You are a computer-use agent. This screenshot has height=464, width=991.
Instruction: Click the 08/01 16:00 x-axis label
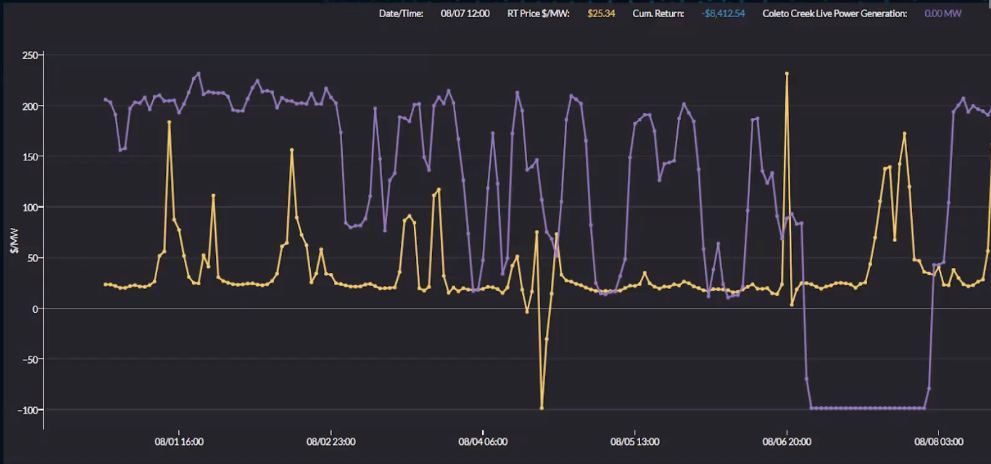click(x=179, y=442)
